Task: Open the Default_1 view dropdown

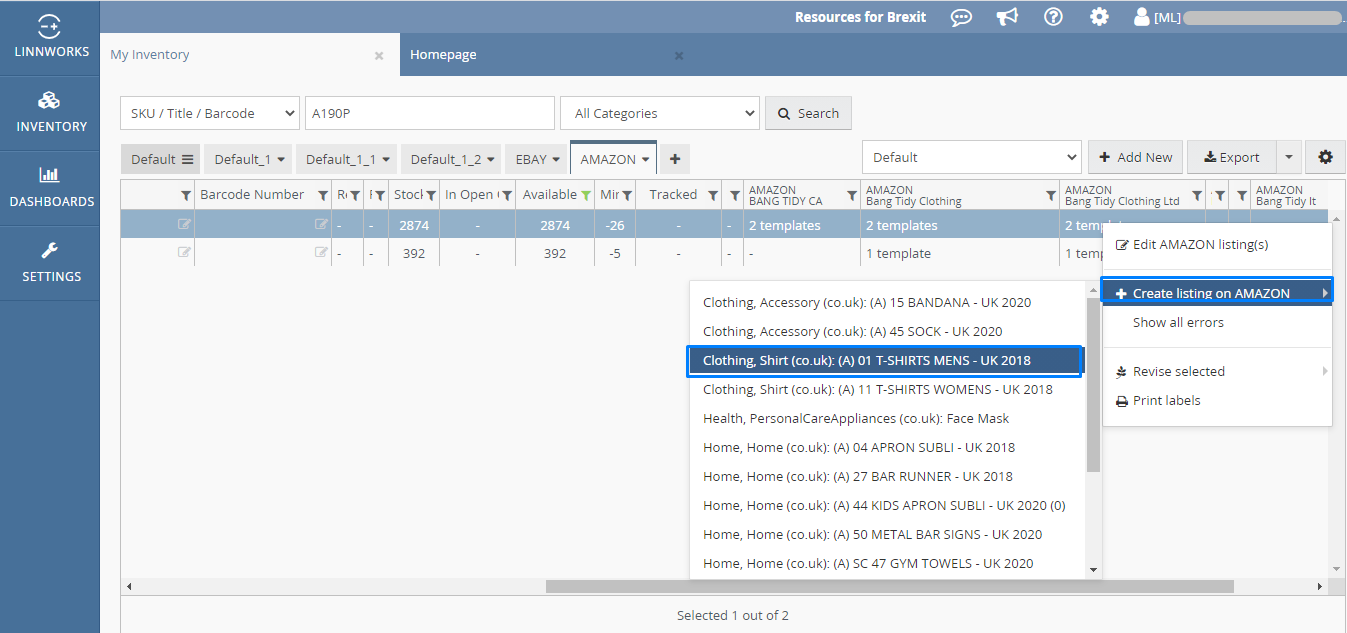Action: pos(282,160)
